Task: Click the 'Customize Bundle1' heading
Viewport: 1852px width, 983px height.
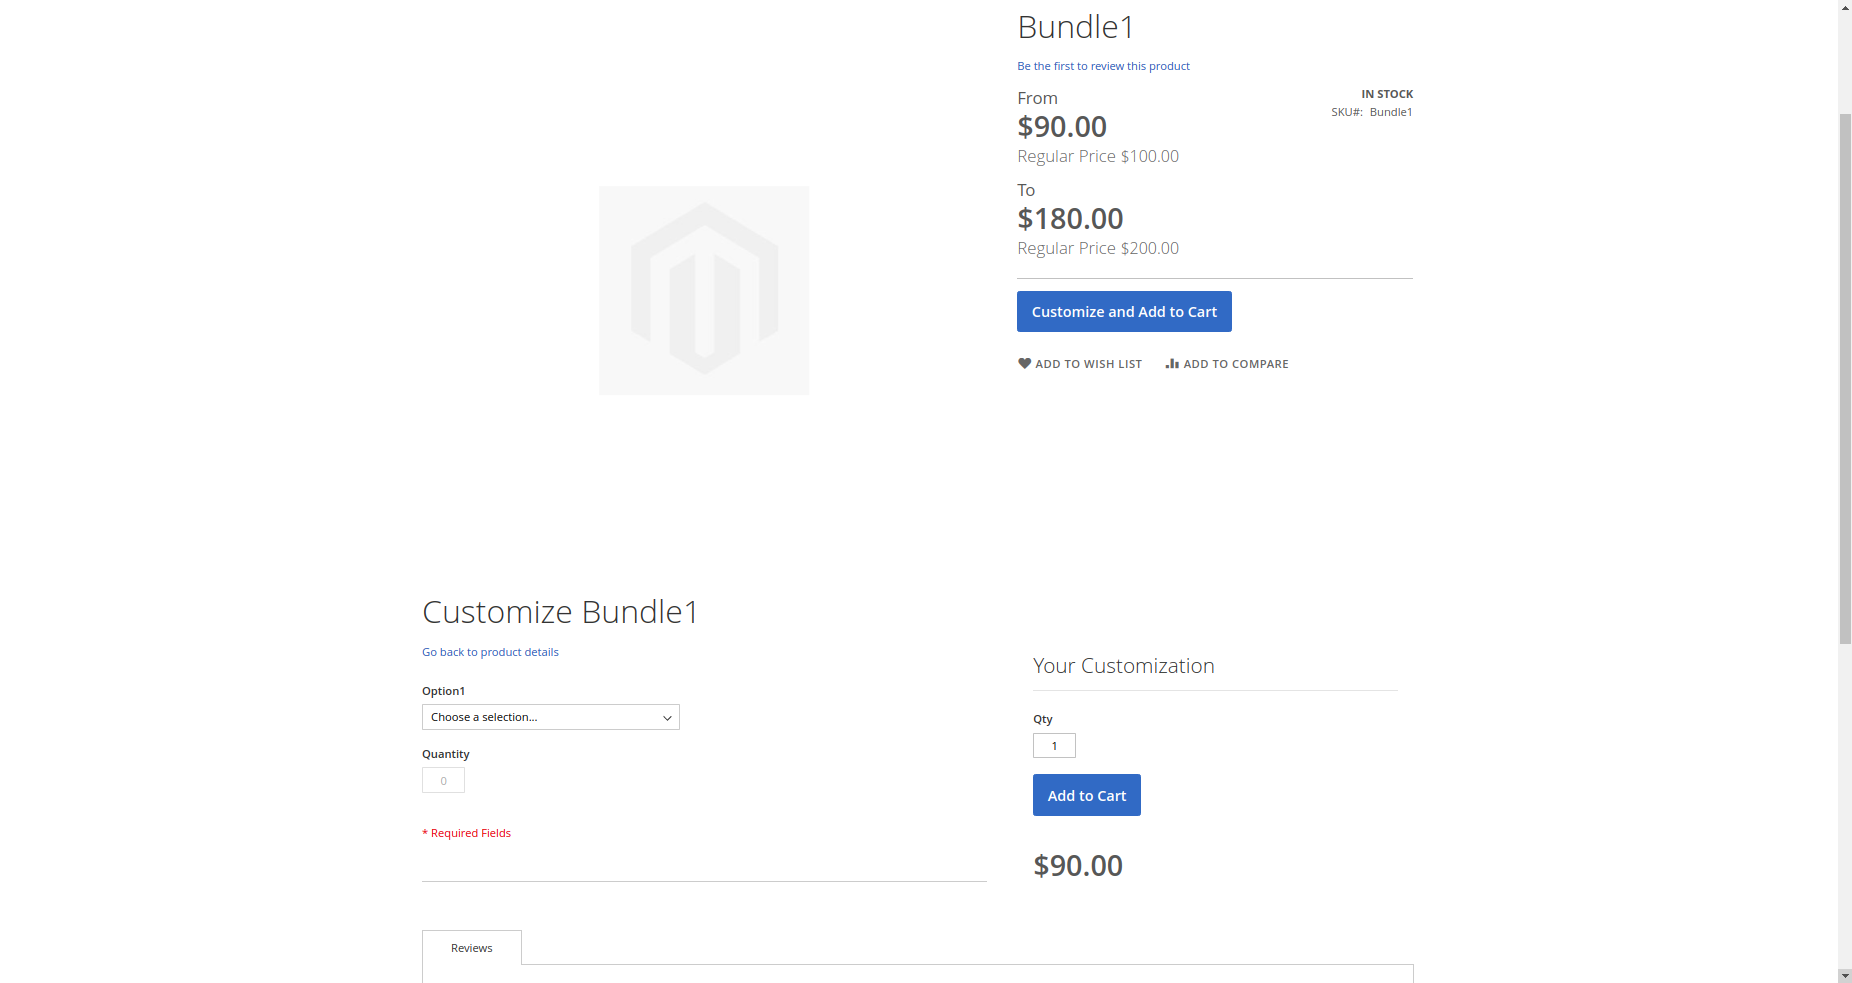Action: 560,612
